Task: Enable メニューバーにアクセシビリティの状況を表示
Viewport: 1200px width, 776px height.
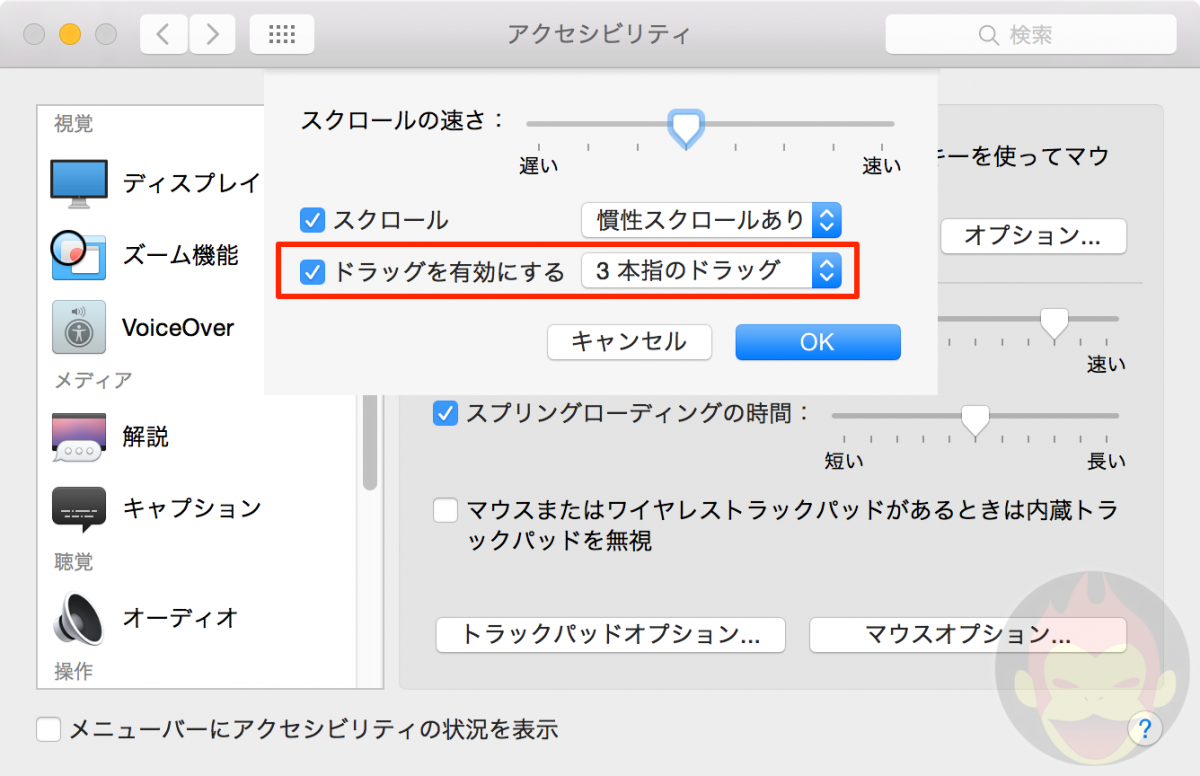Action: 48,729
